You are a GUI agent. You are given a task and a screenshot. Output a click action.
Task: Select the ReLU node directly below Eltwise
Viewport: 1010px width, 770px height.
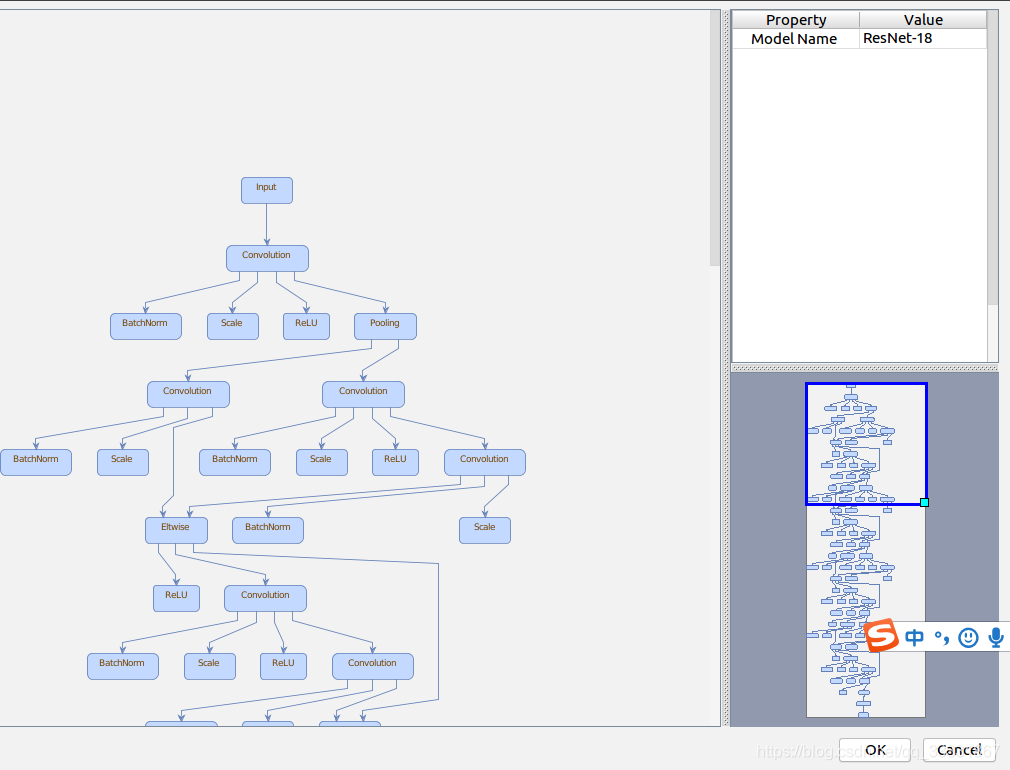[x=176, y=598]
